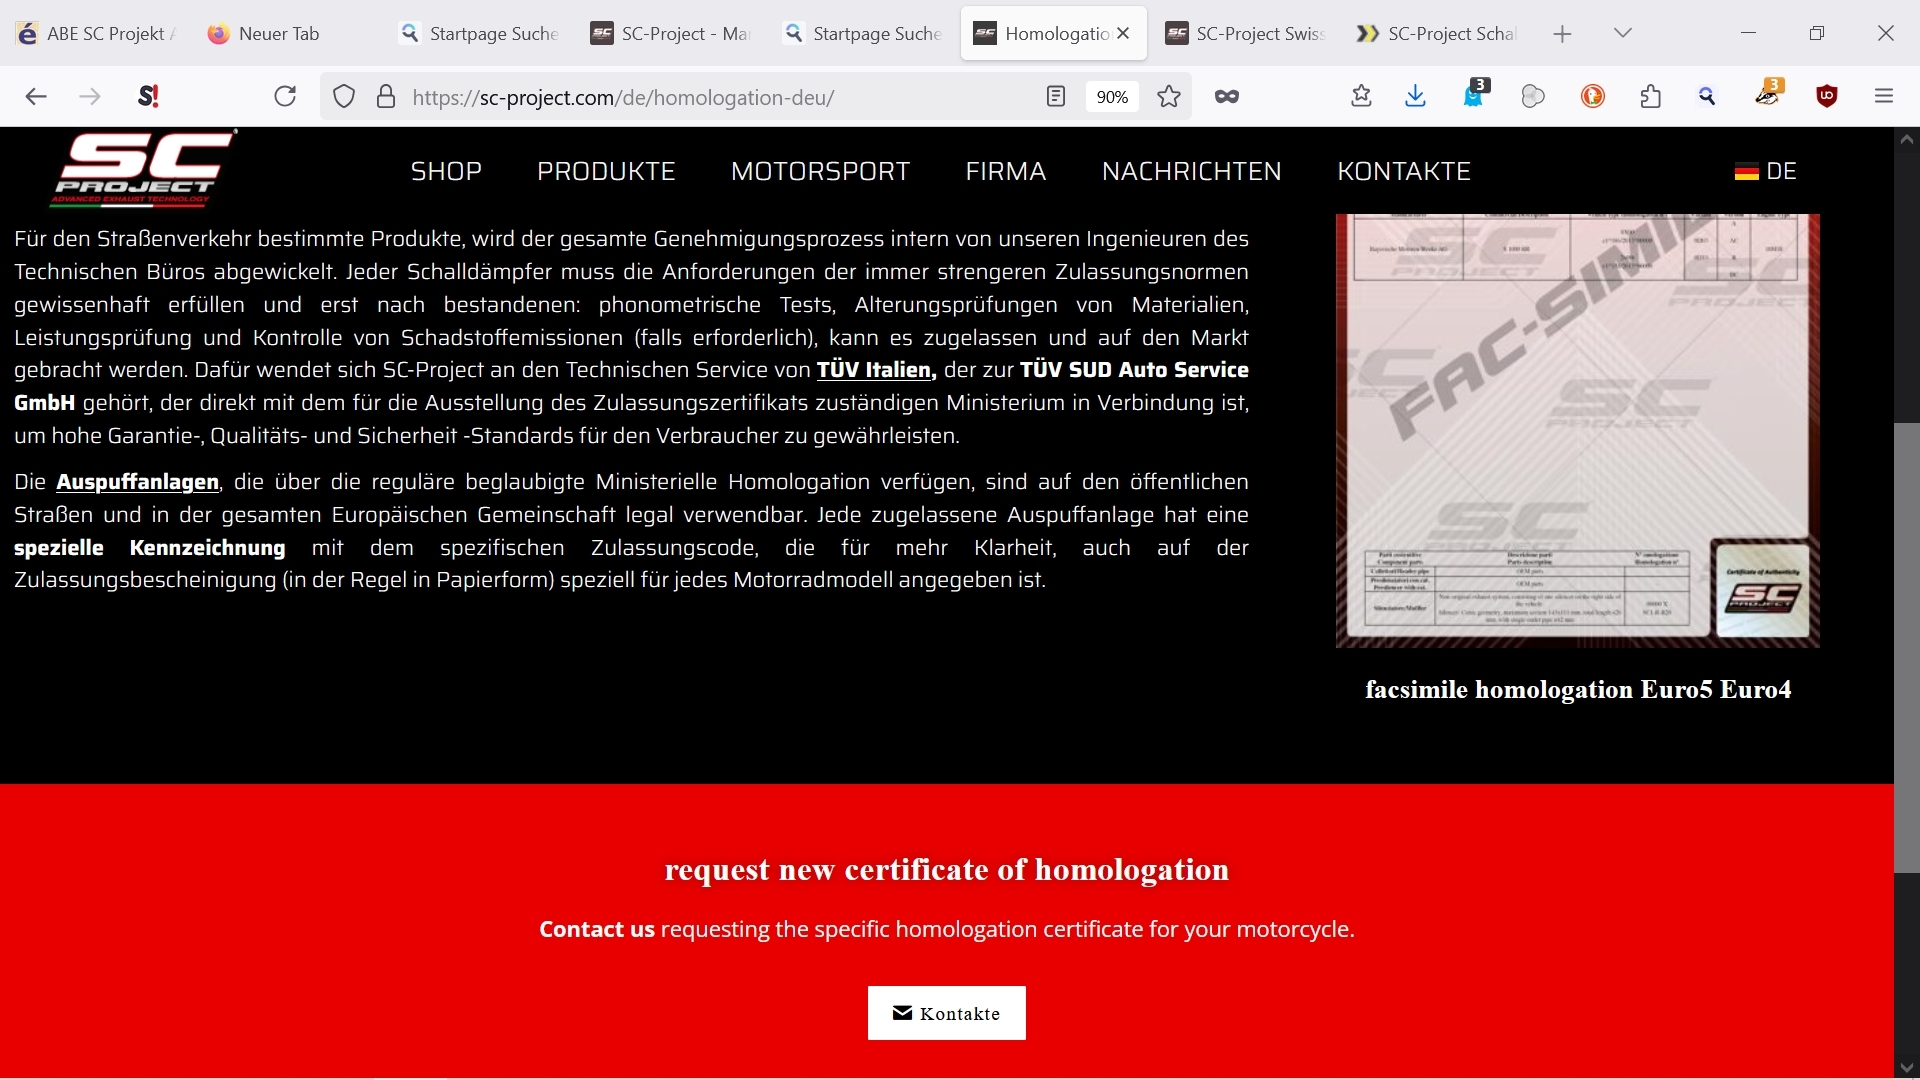Screen dimensions: 1920x1080
Task: Open the extensions puzzle piece menu
Action: [x=1651, y=97]
